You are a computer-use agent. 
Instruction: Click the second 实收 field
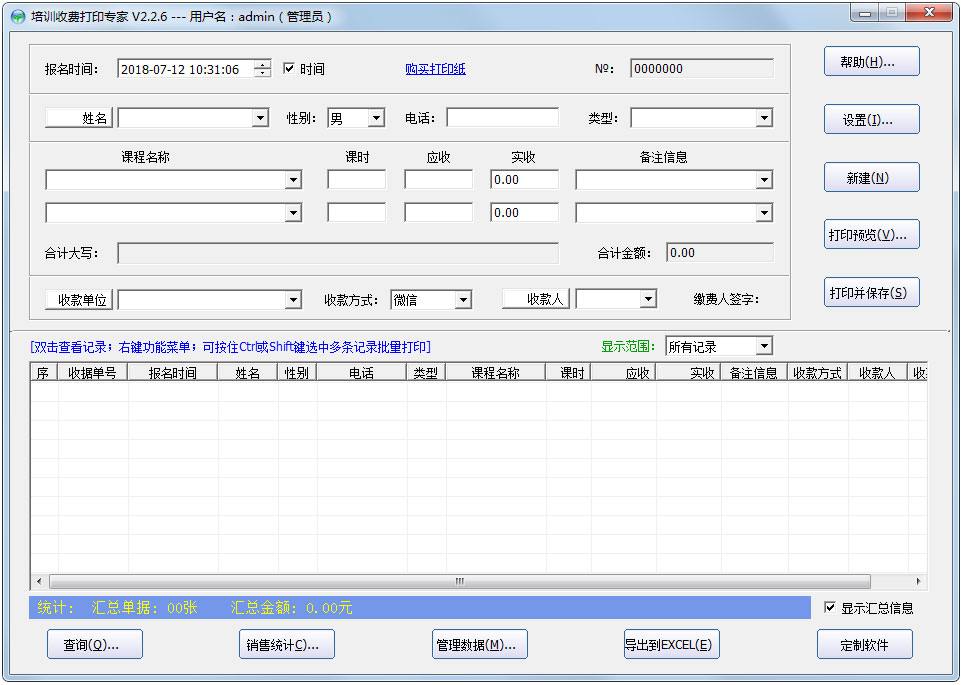pos(524,213)
